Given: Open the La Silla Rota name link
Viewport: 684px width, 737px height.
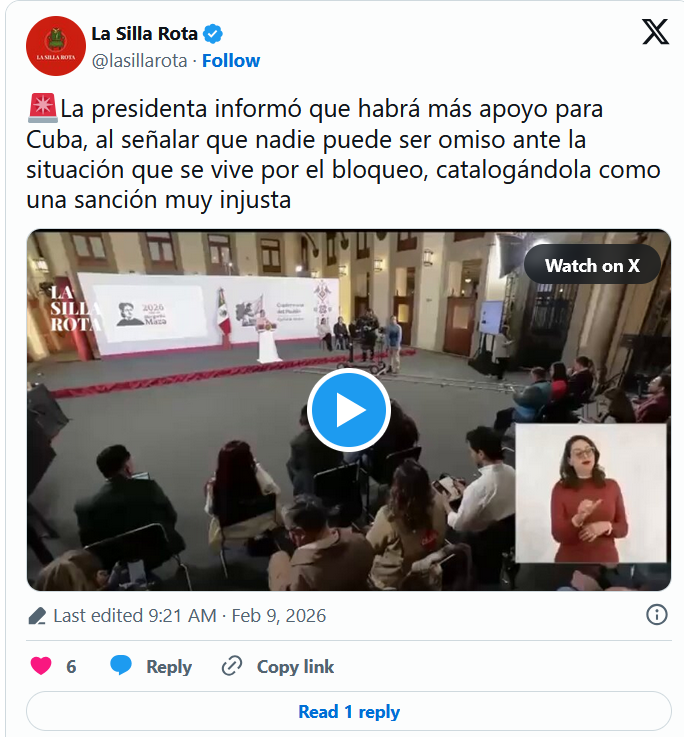Looking at the screenshot, I should 144,34.
